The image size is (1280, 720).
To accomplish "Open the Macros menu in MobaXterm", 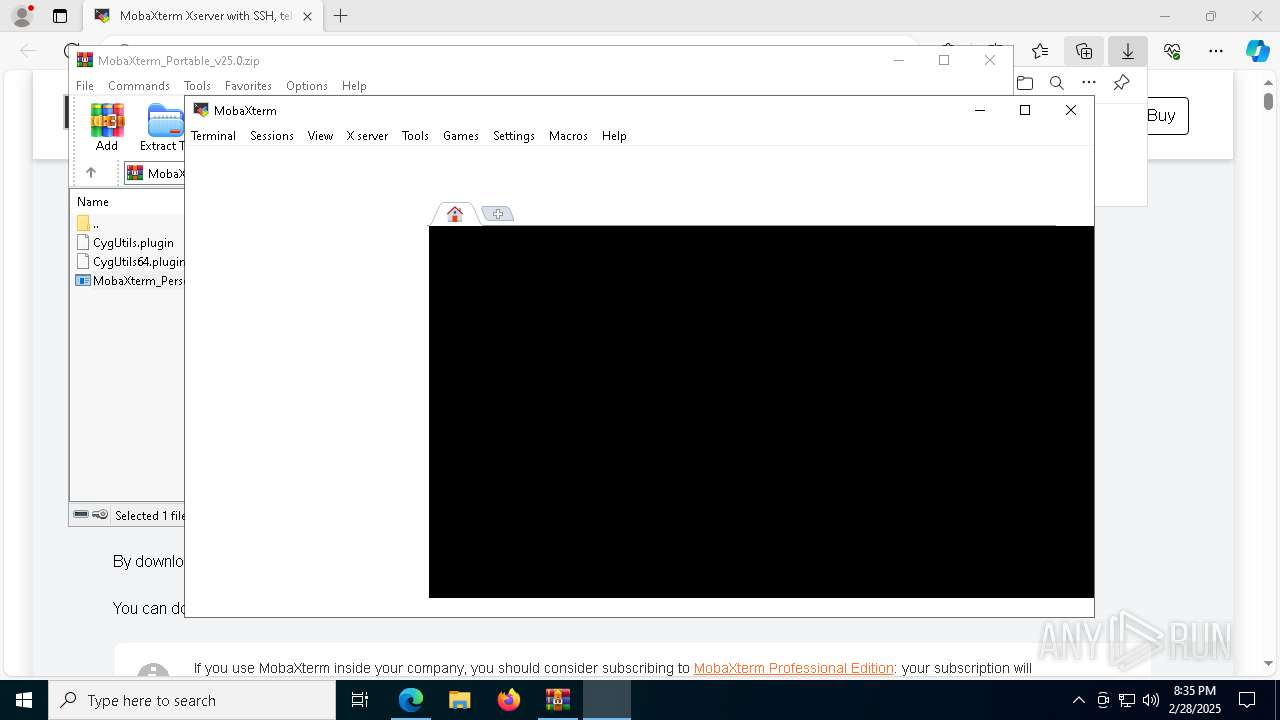I will 568,136.
